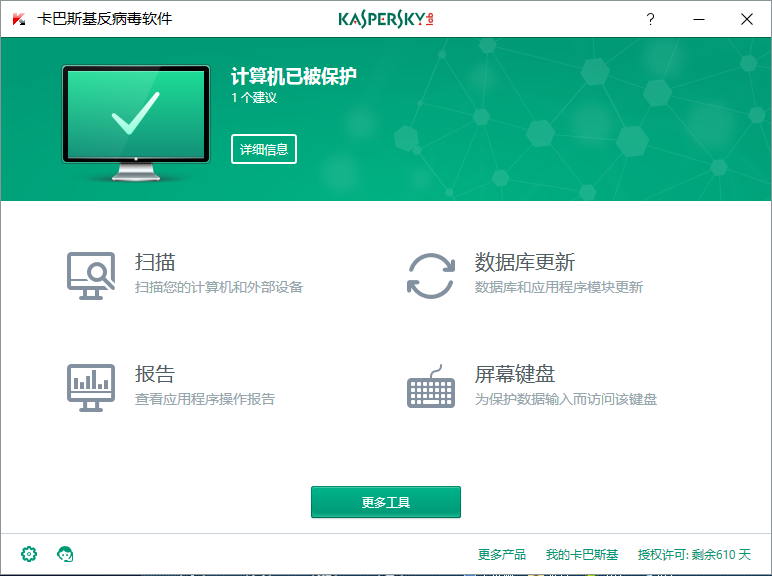The width and height of the screenshot is (772, 576).
Task: Open the 我的卡巴斯基 link
Action: pyautogui.click(x=582, y=555)
